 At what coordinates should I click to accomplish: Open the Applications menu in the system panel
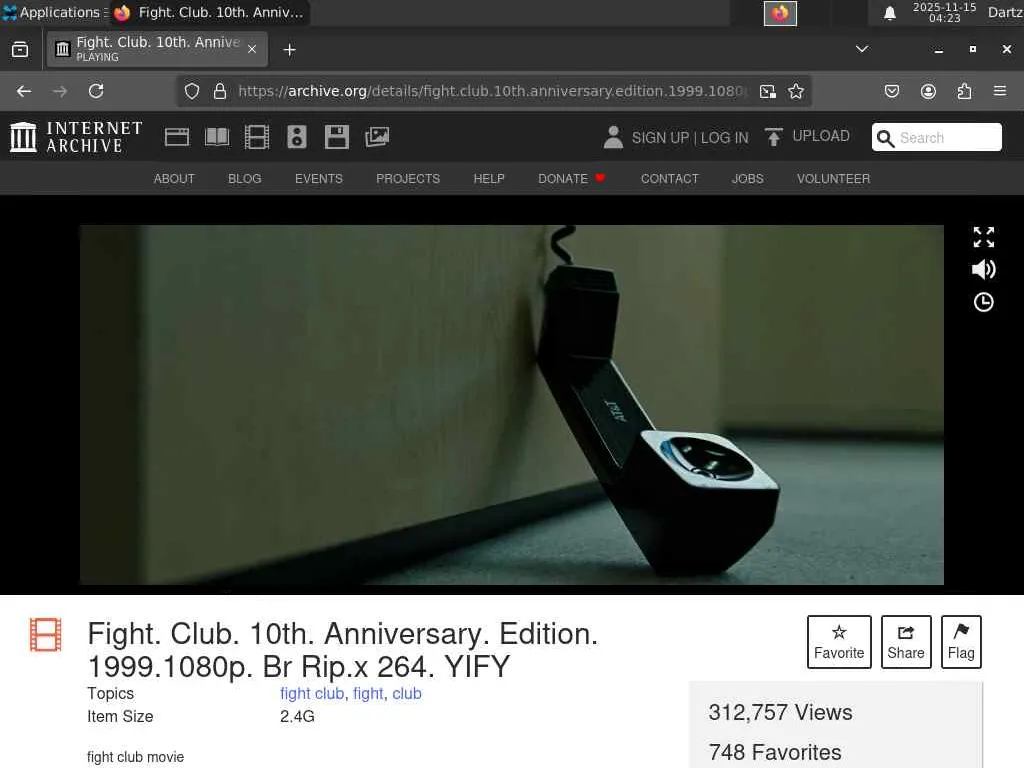tap(53, 12)
